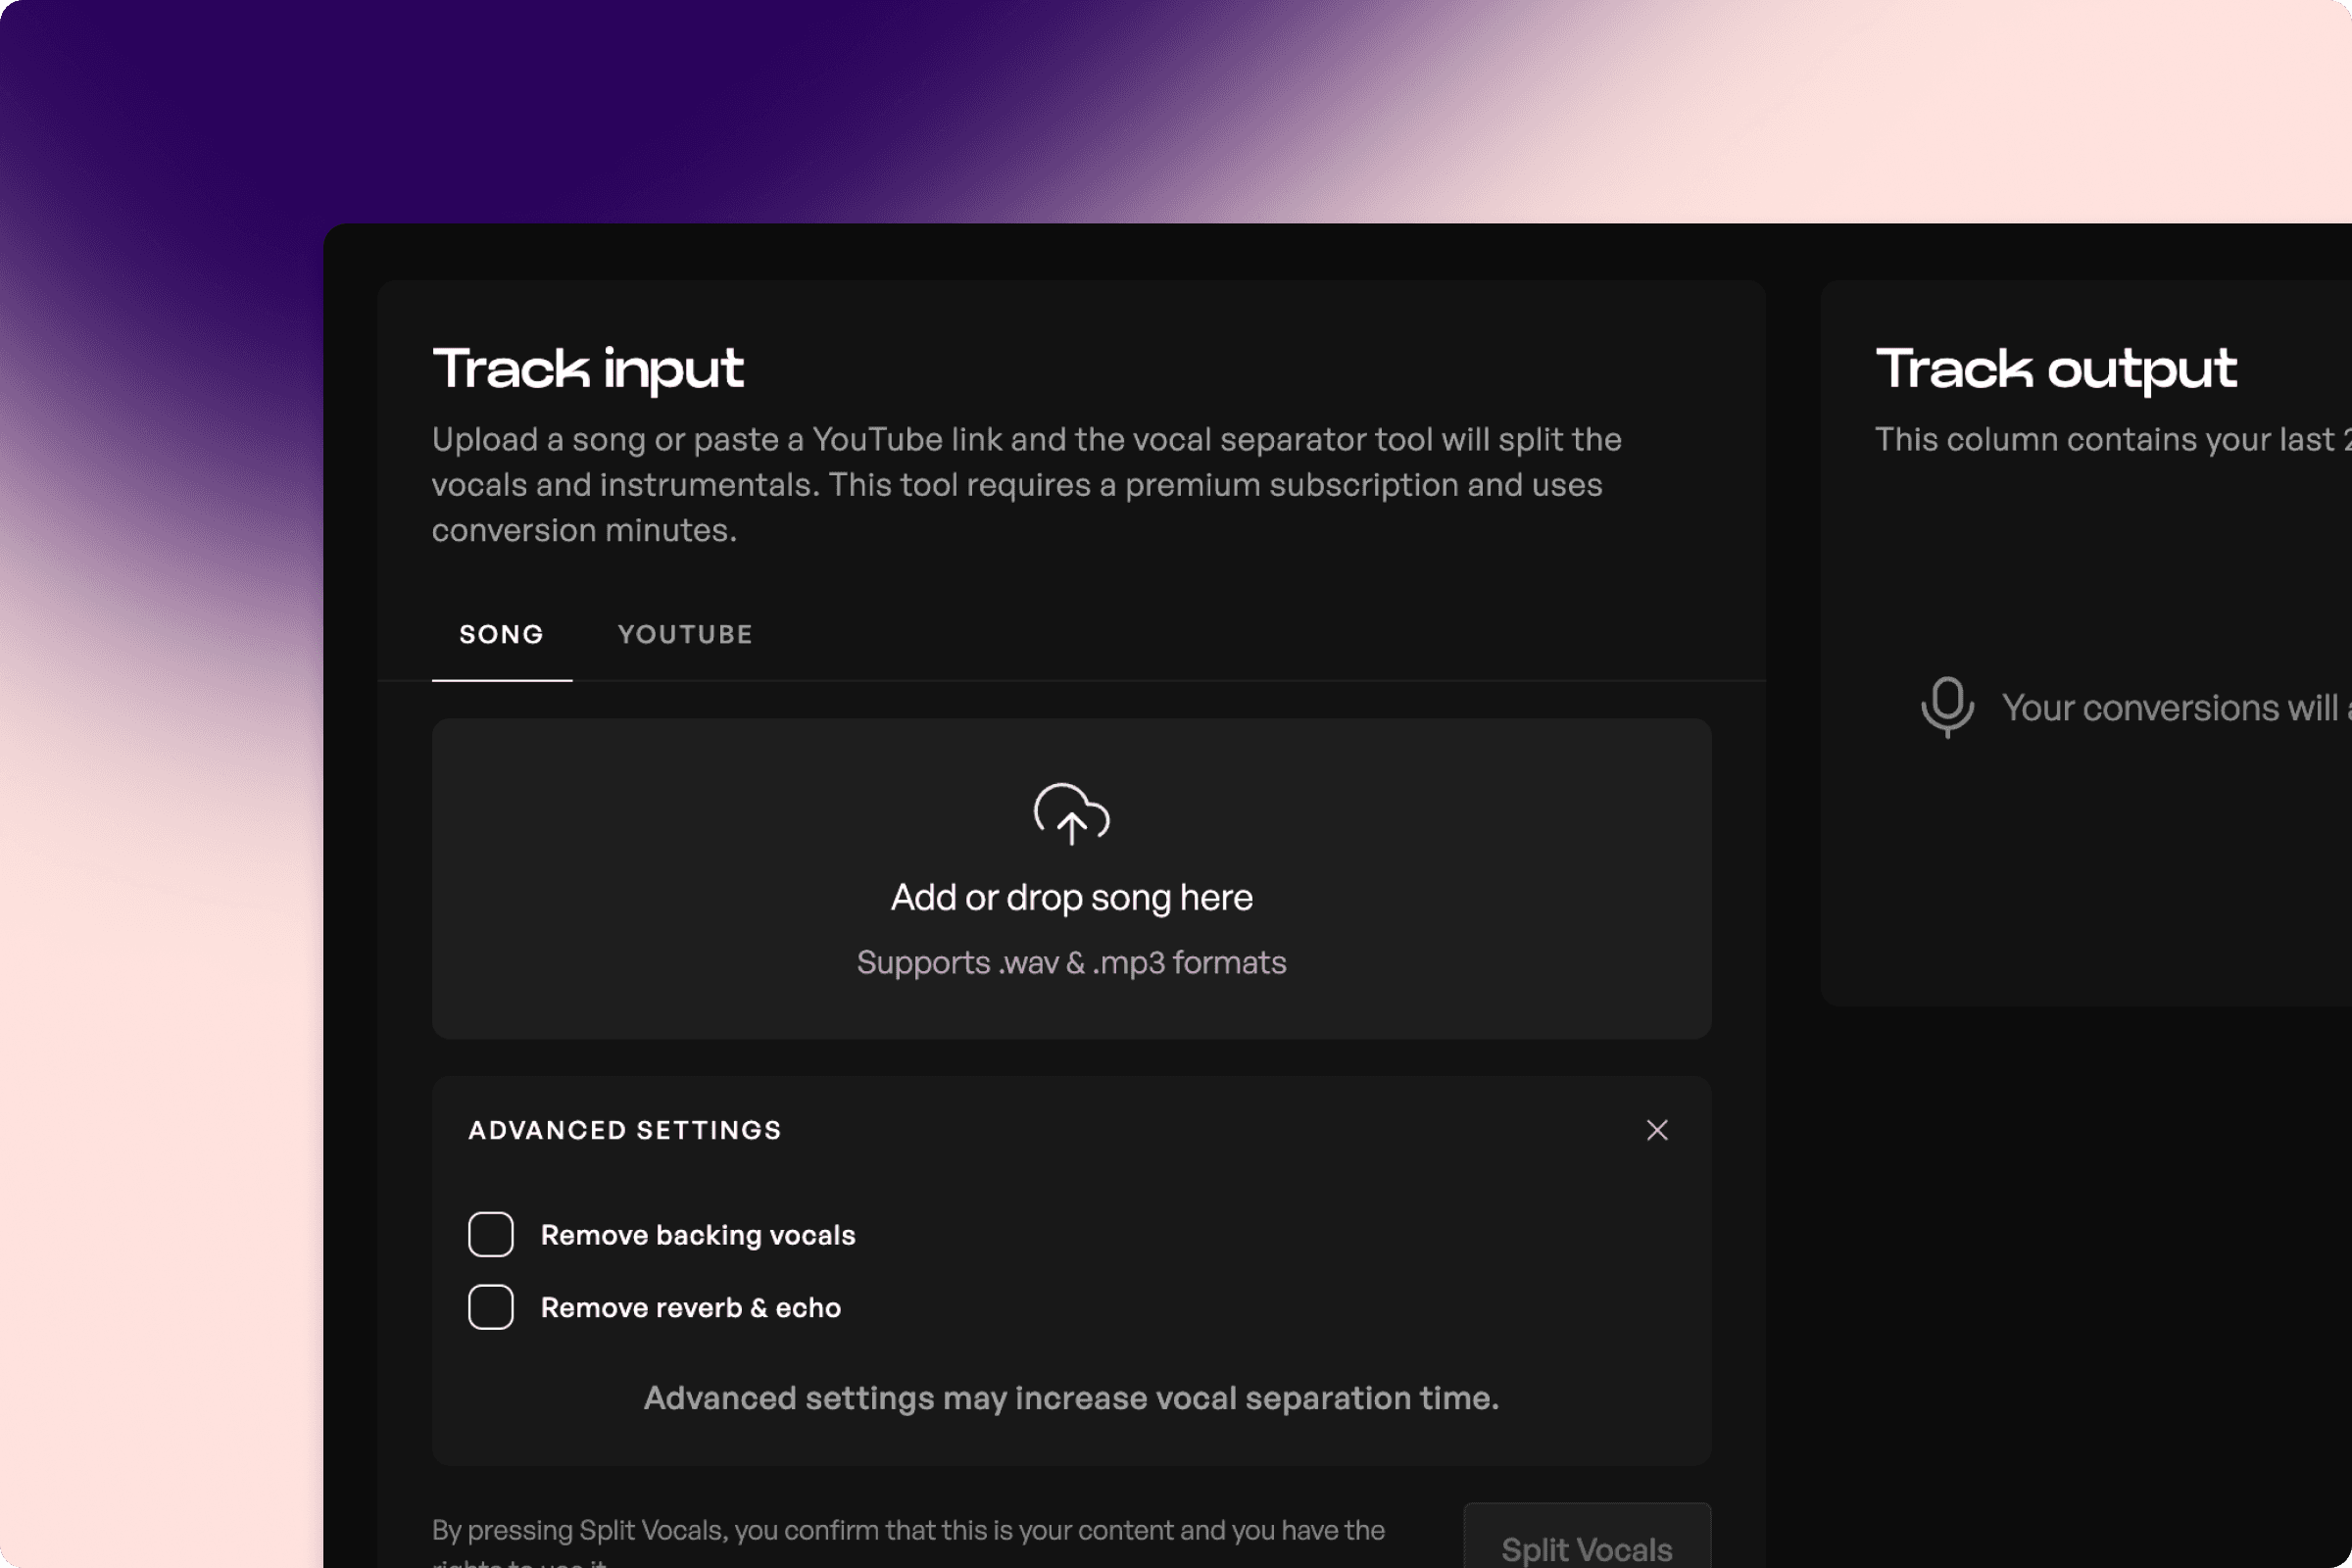
Task: Click 'Add or drop song here' text
Action: [x=1071, y=897]
